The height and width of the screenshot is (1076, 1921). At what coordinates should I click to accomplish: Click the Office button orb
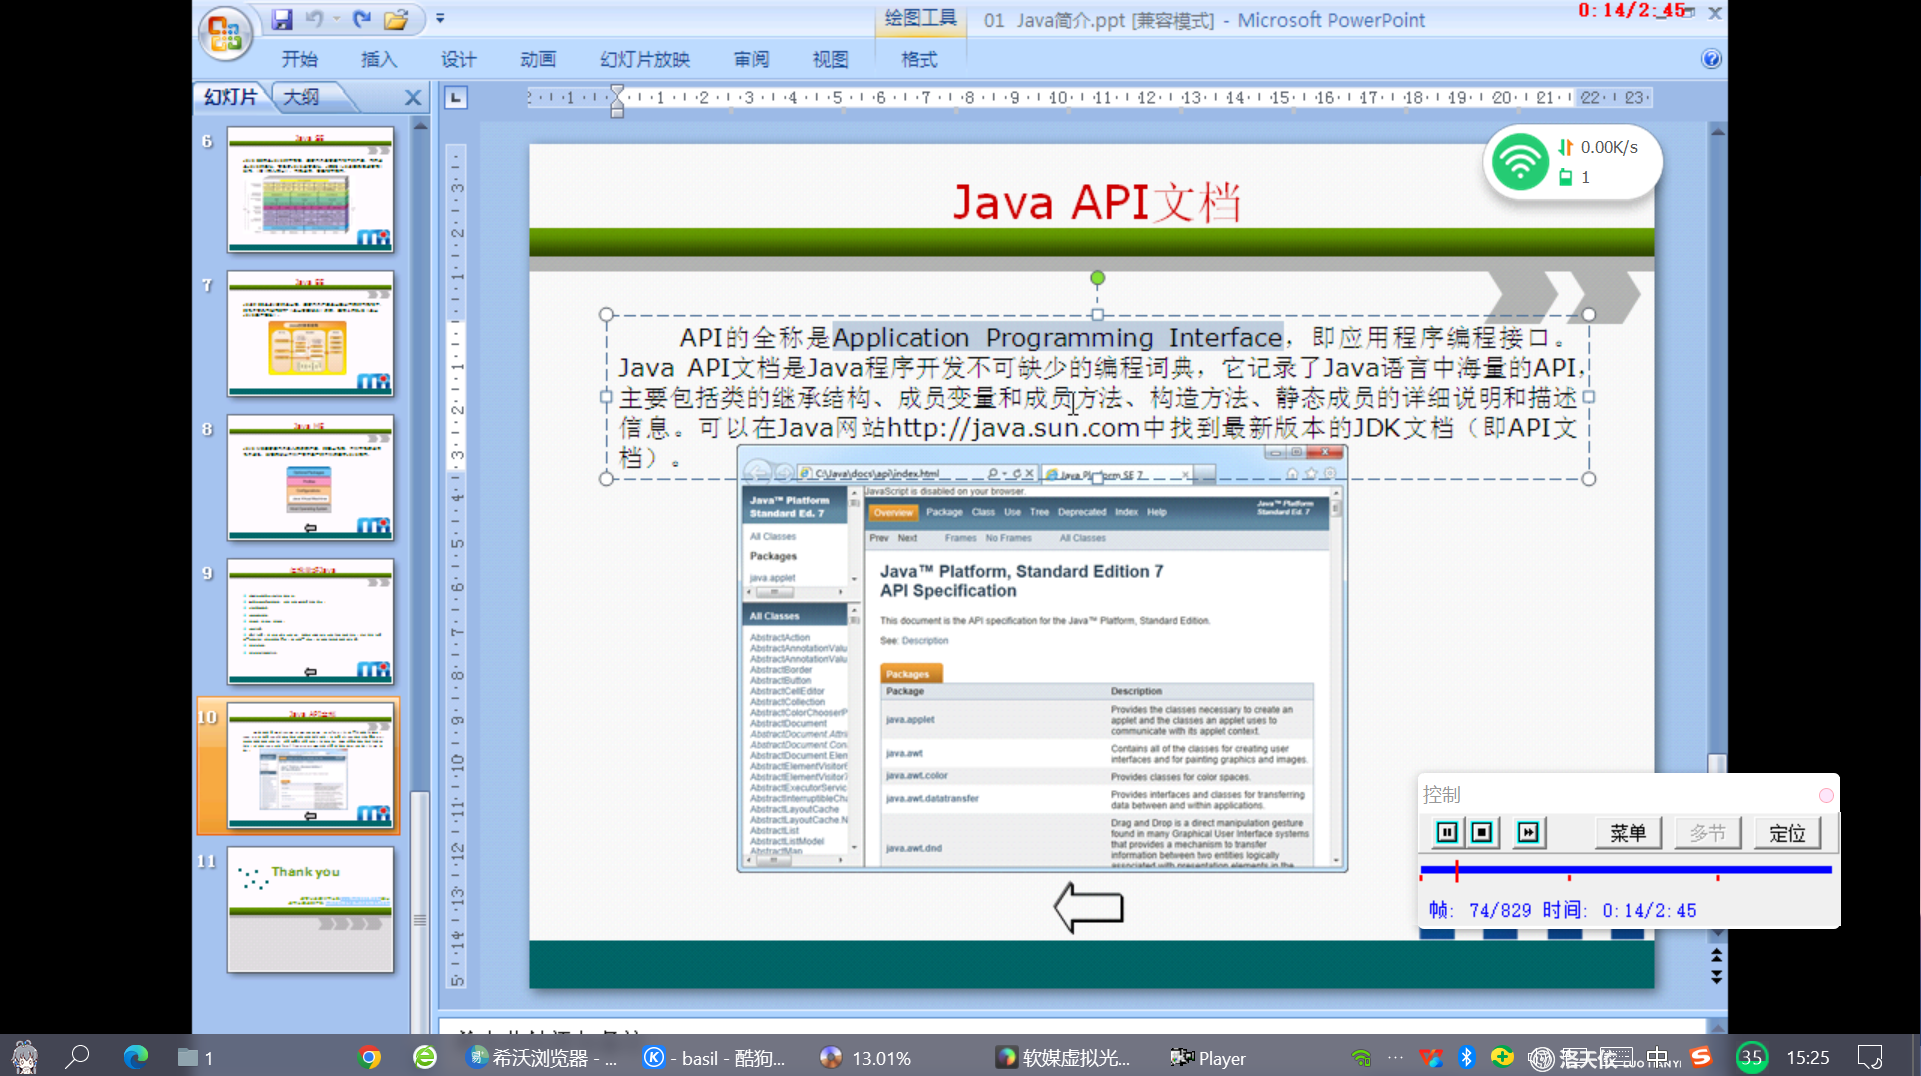(225, 33)
